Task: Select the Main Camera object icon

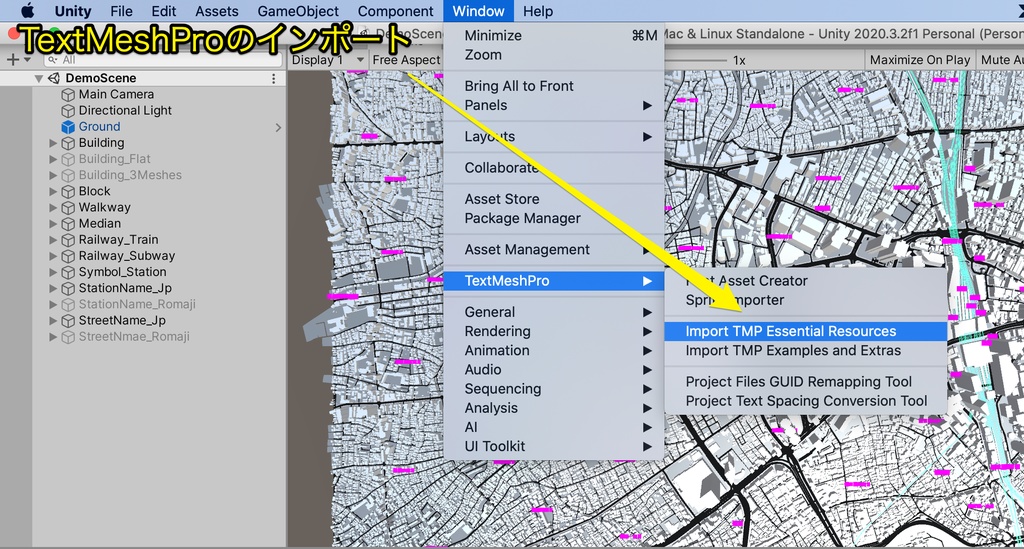Action: pyautogui.click(x=68, y=95)
